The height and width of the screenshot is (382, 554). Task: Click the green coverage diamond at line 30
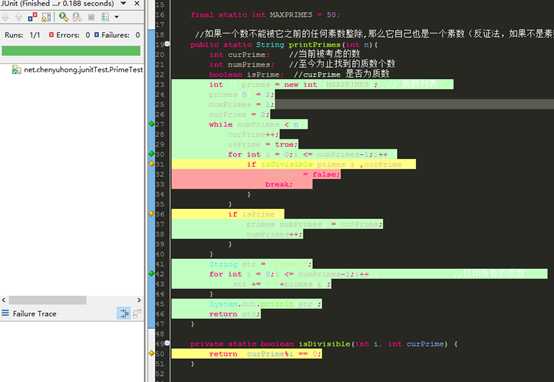(152, 154)
